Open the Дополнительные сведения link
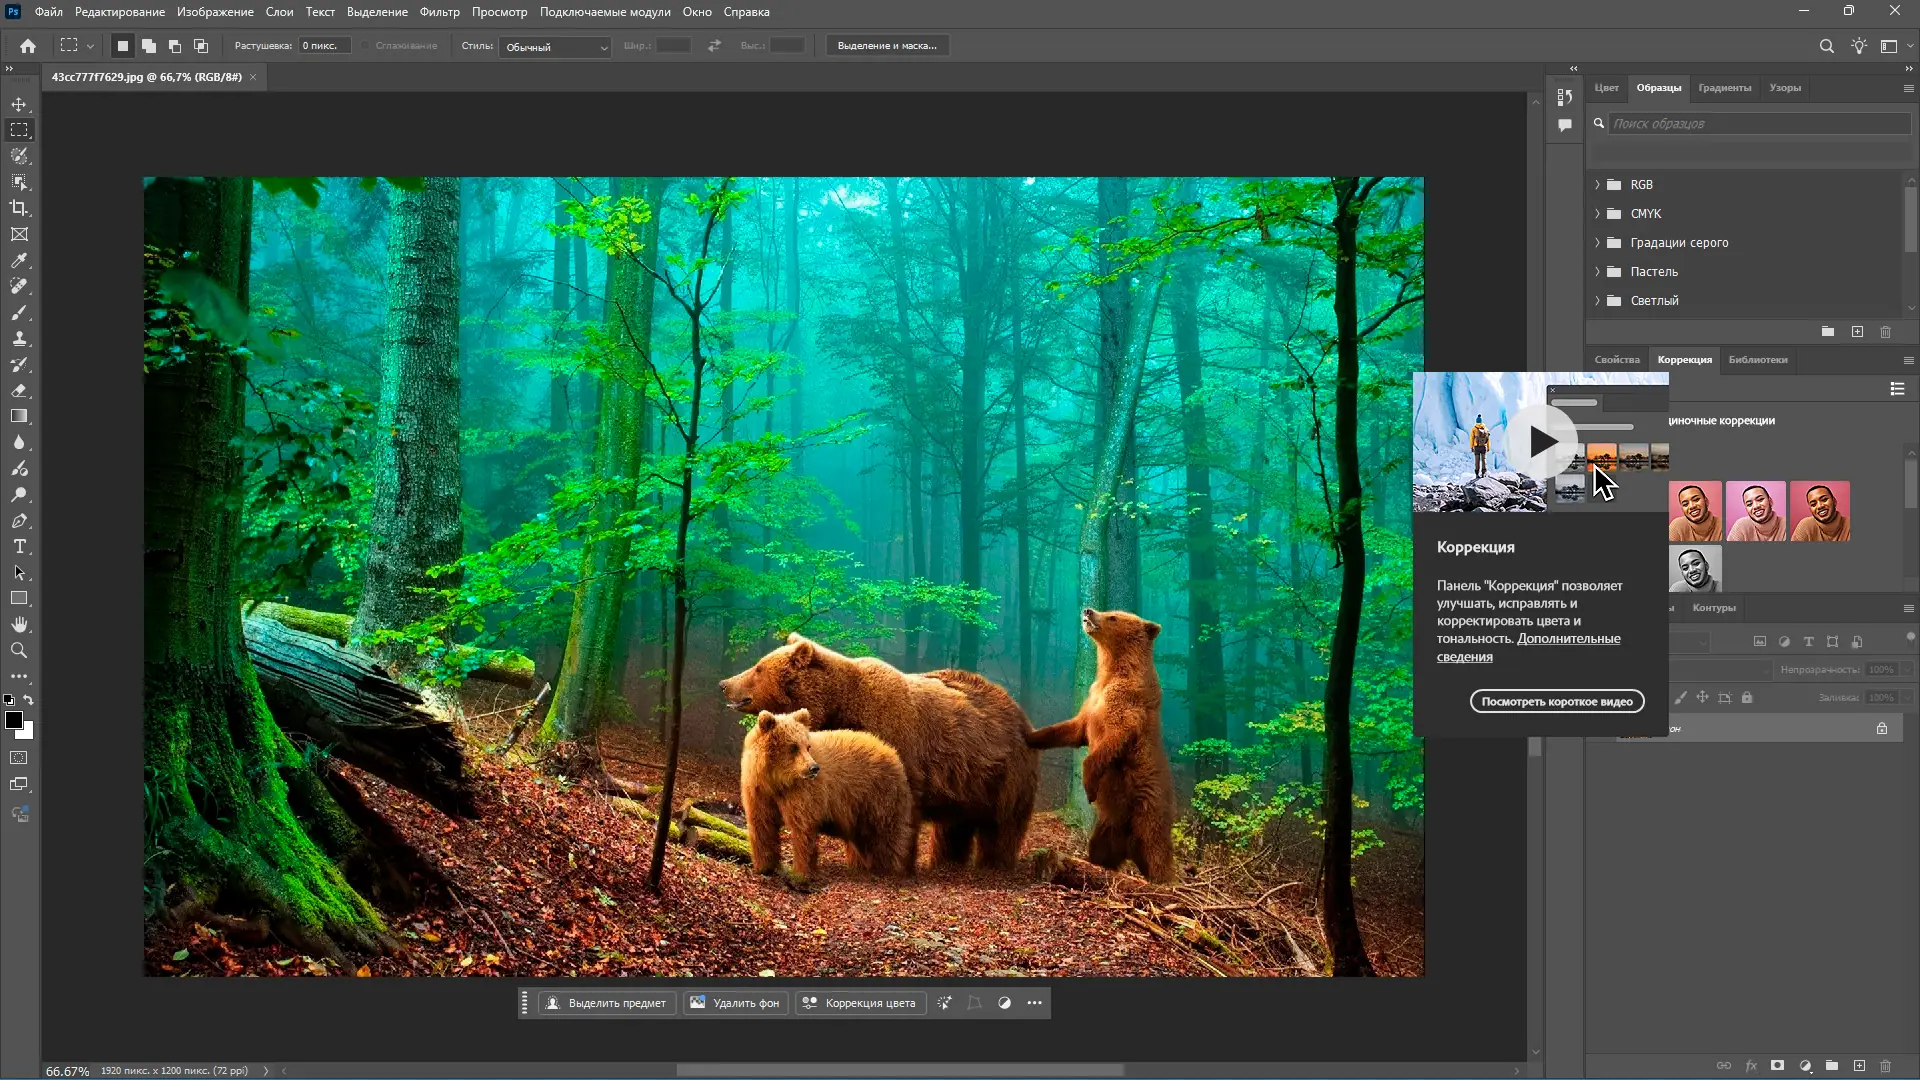1920x1080 pixels. 1568,639
